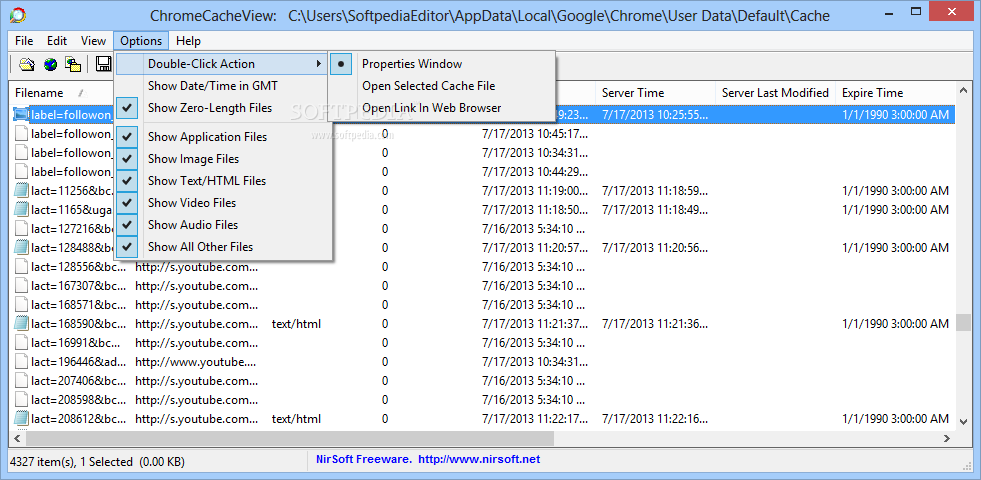The height and width of the screenshot is (480, 981).
Task: Open the View menu
Action: point(93,41)
